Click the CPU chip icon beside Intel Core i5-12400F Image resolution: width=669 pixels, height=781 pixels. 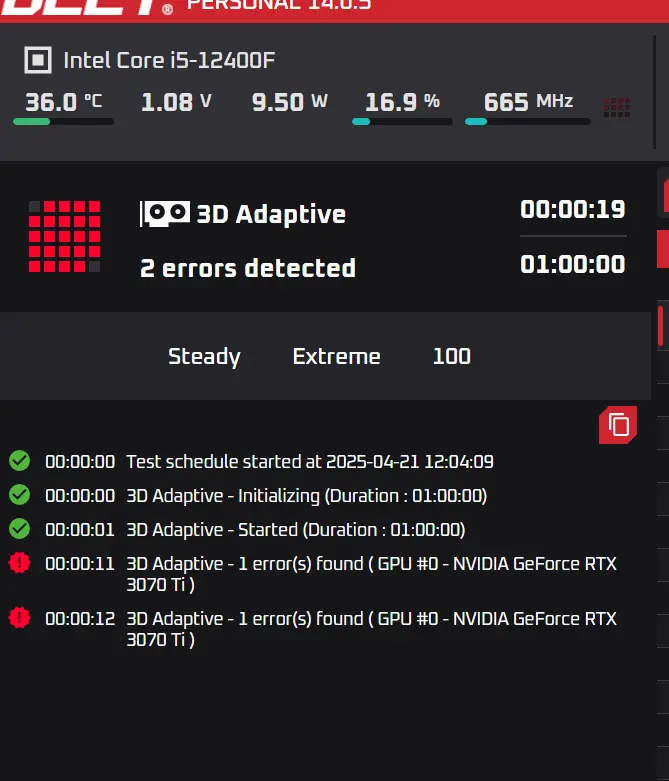click(38, 60)
